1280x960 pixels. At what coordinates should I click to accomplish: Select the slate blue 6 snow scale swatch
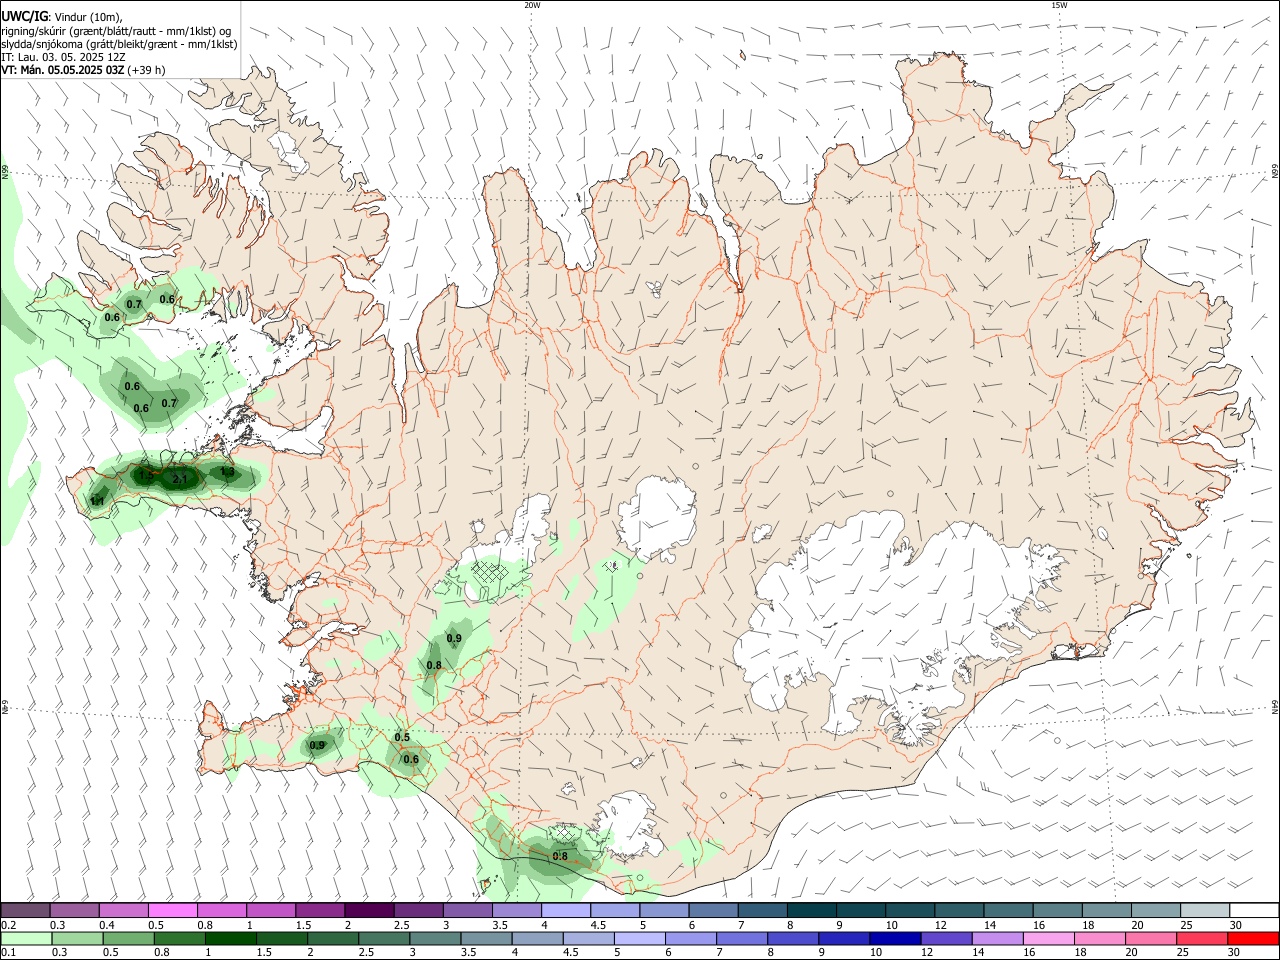713,910
